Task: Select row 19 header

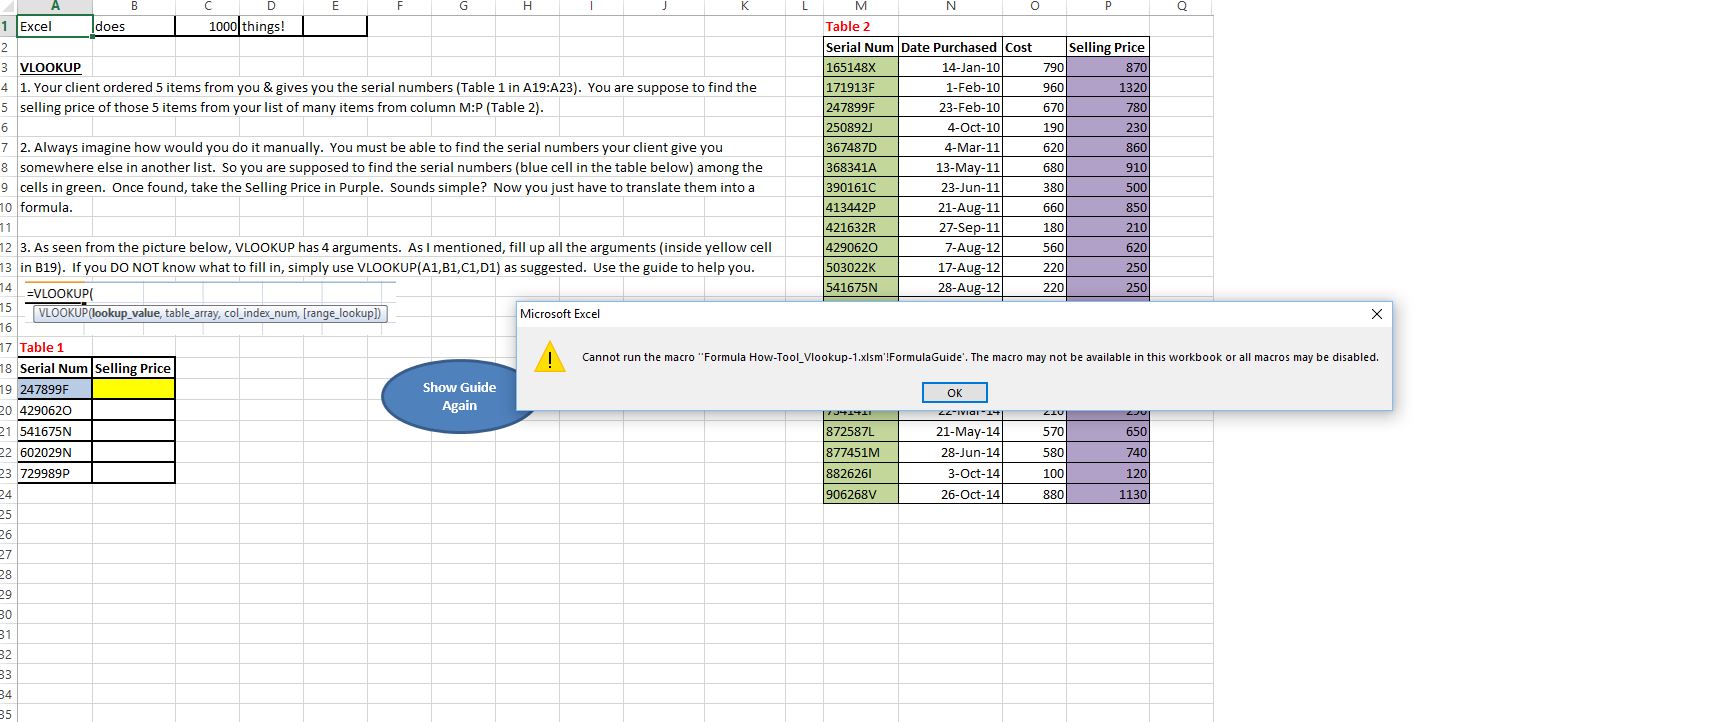Action: pos(7,389)
